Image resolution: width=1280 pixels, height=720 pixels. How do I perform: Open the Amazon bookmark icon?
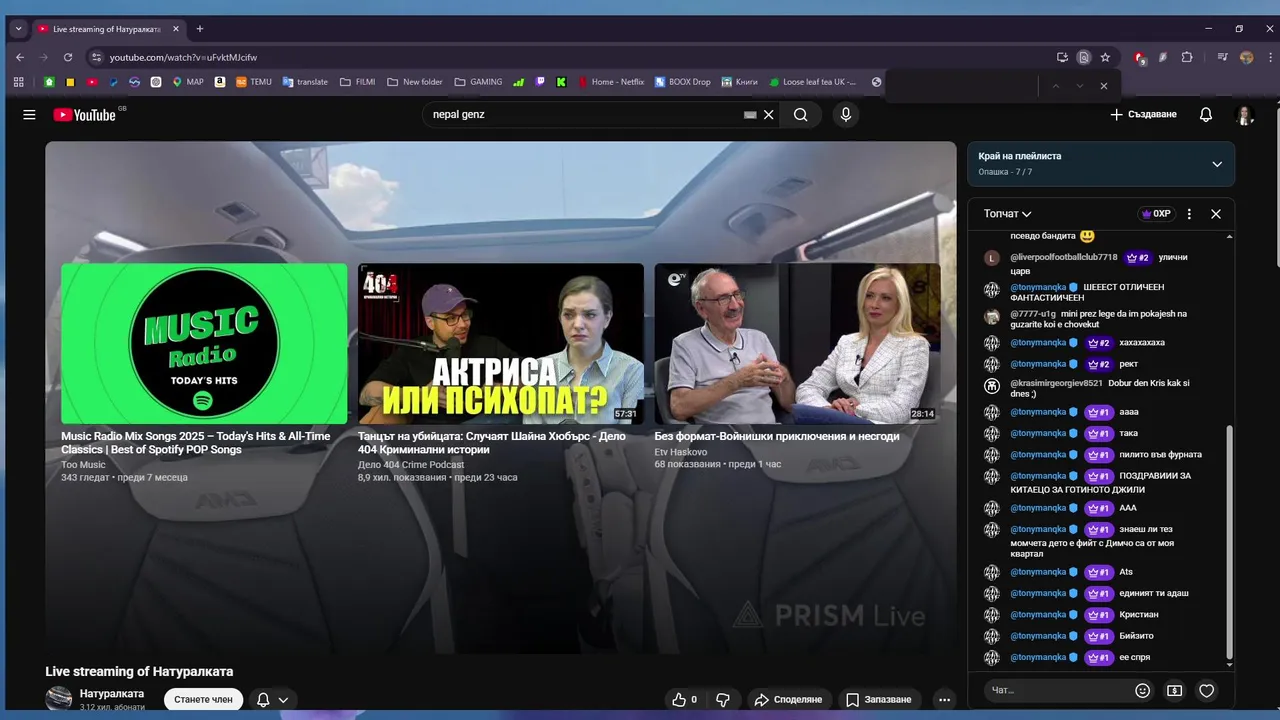tap(220, 82)
